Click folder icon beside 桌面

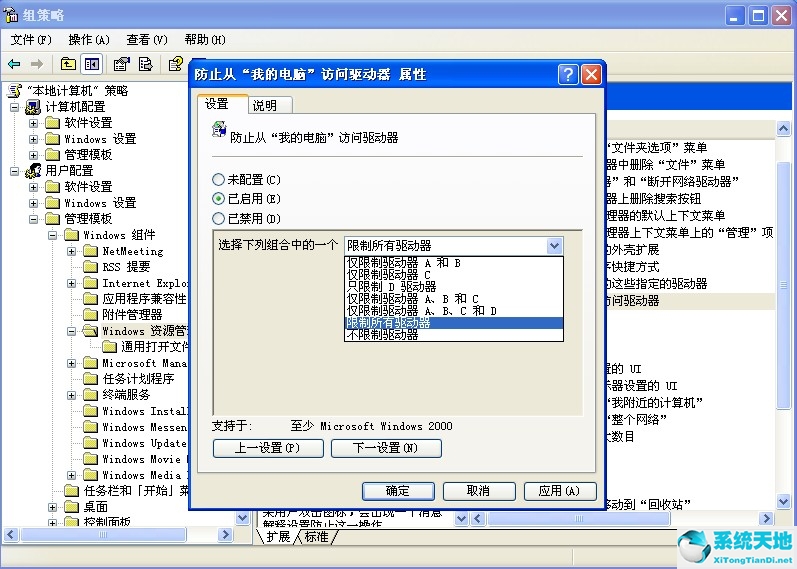(x=72, y=506)
